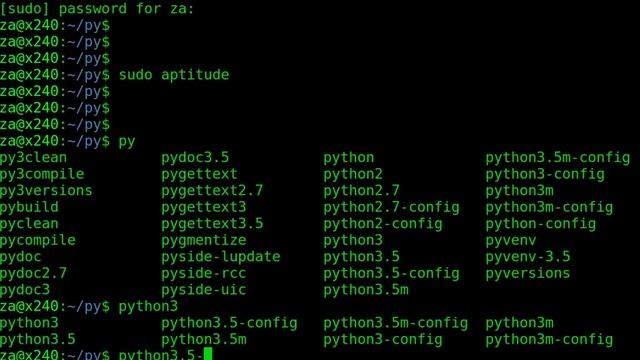This screenshot has width=640, height=360.
Task: Select pyversions in the completion list
Action: click(x=528, y=273)
